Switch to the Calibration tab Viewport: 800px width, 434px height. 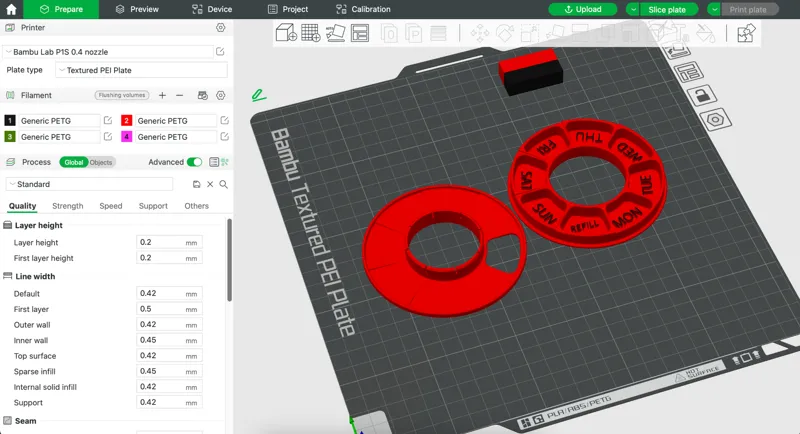pos(363,9)
